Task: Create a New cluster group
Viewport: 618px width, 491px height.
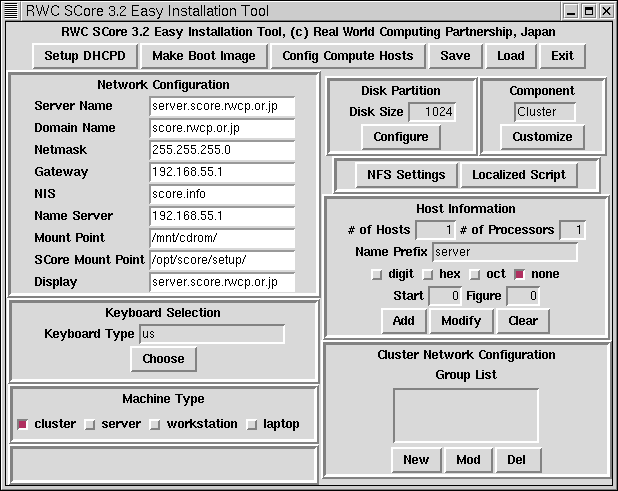Action: [x=416, y=460]
